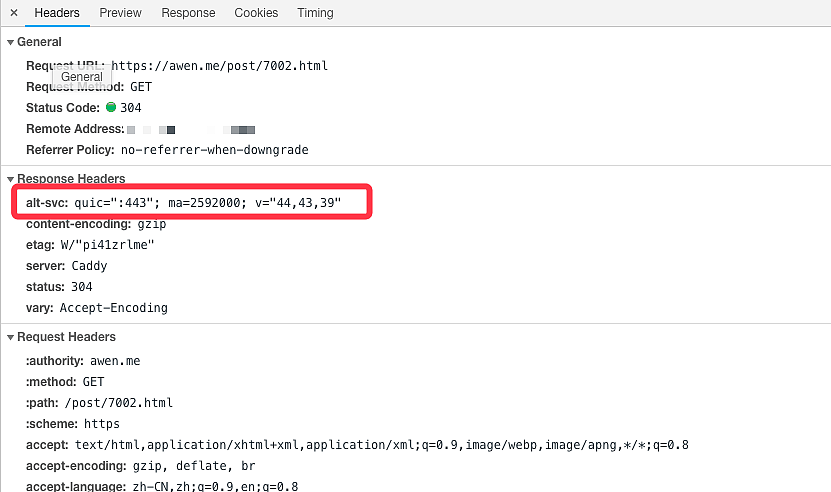Open the Response tab
Screen dimensions: 831x492
[x=188, y=13]
